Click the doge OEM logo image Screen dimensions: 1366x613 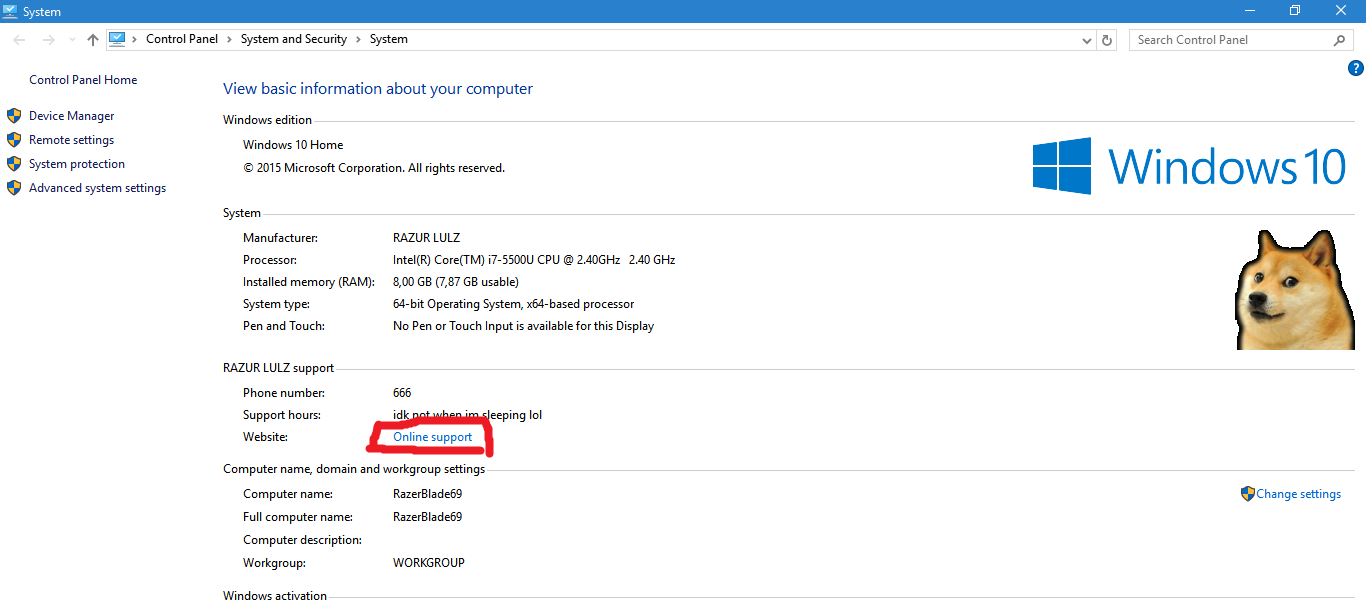(1295, 288)
